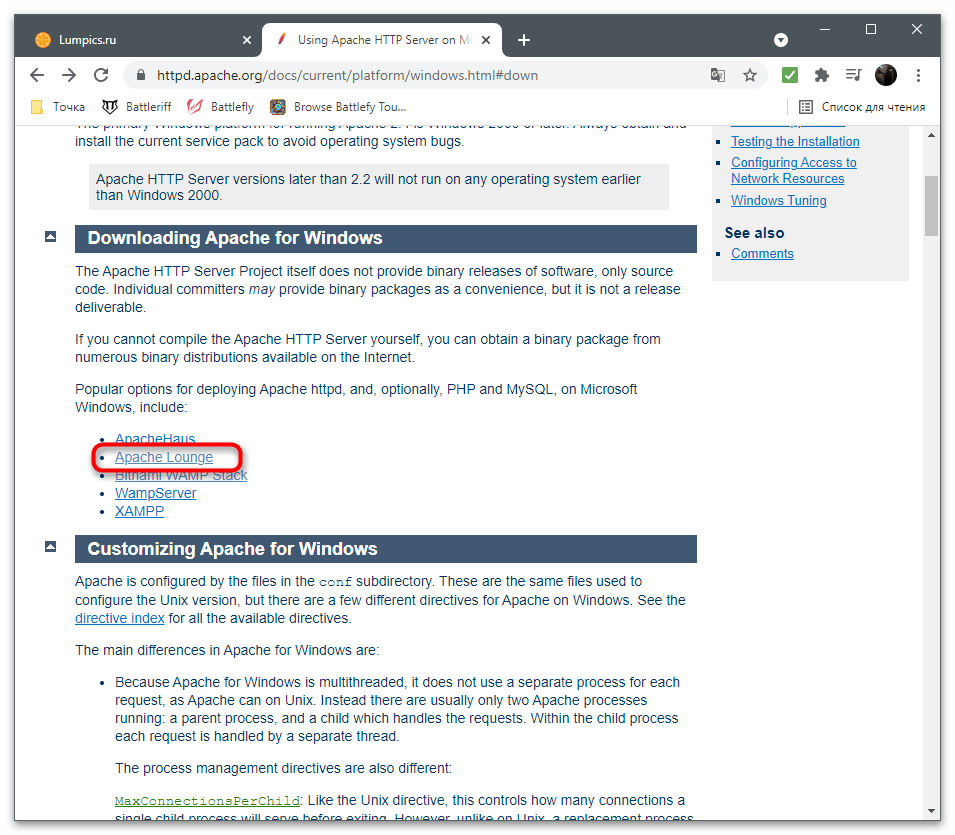Open the tab search dropdown arrow

(x=781, y=40)
